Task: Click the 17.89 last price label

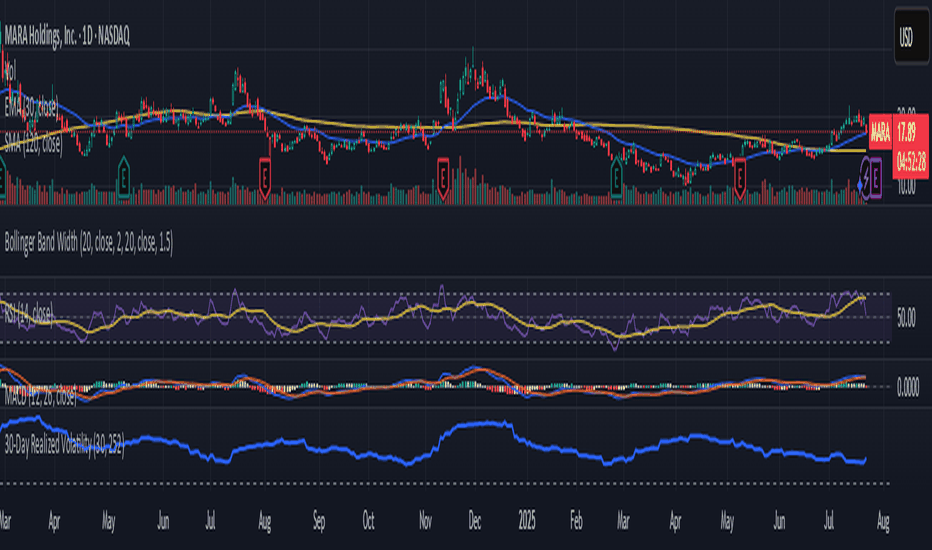Action: (x=906, y=132)
